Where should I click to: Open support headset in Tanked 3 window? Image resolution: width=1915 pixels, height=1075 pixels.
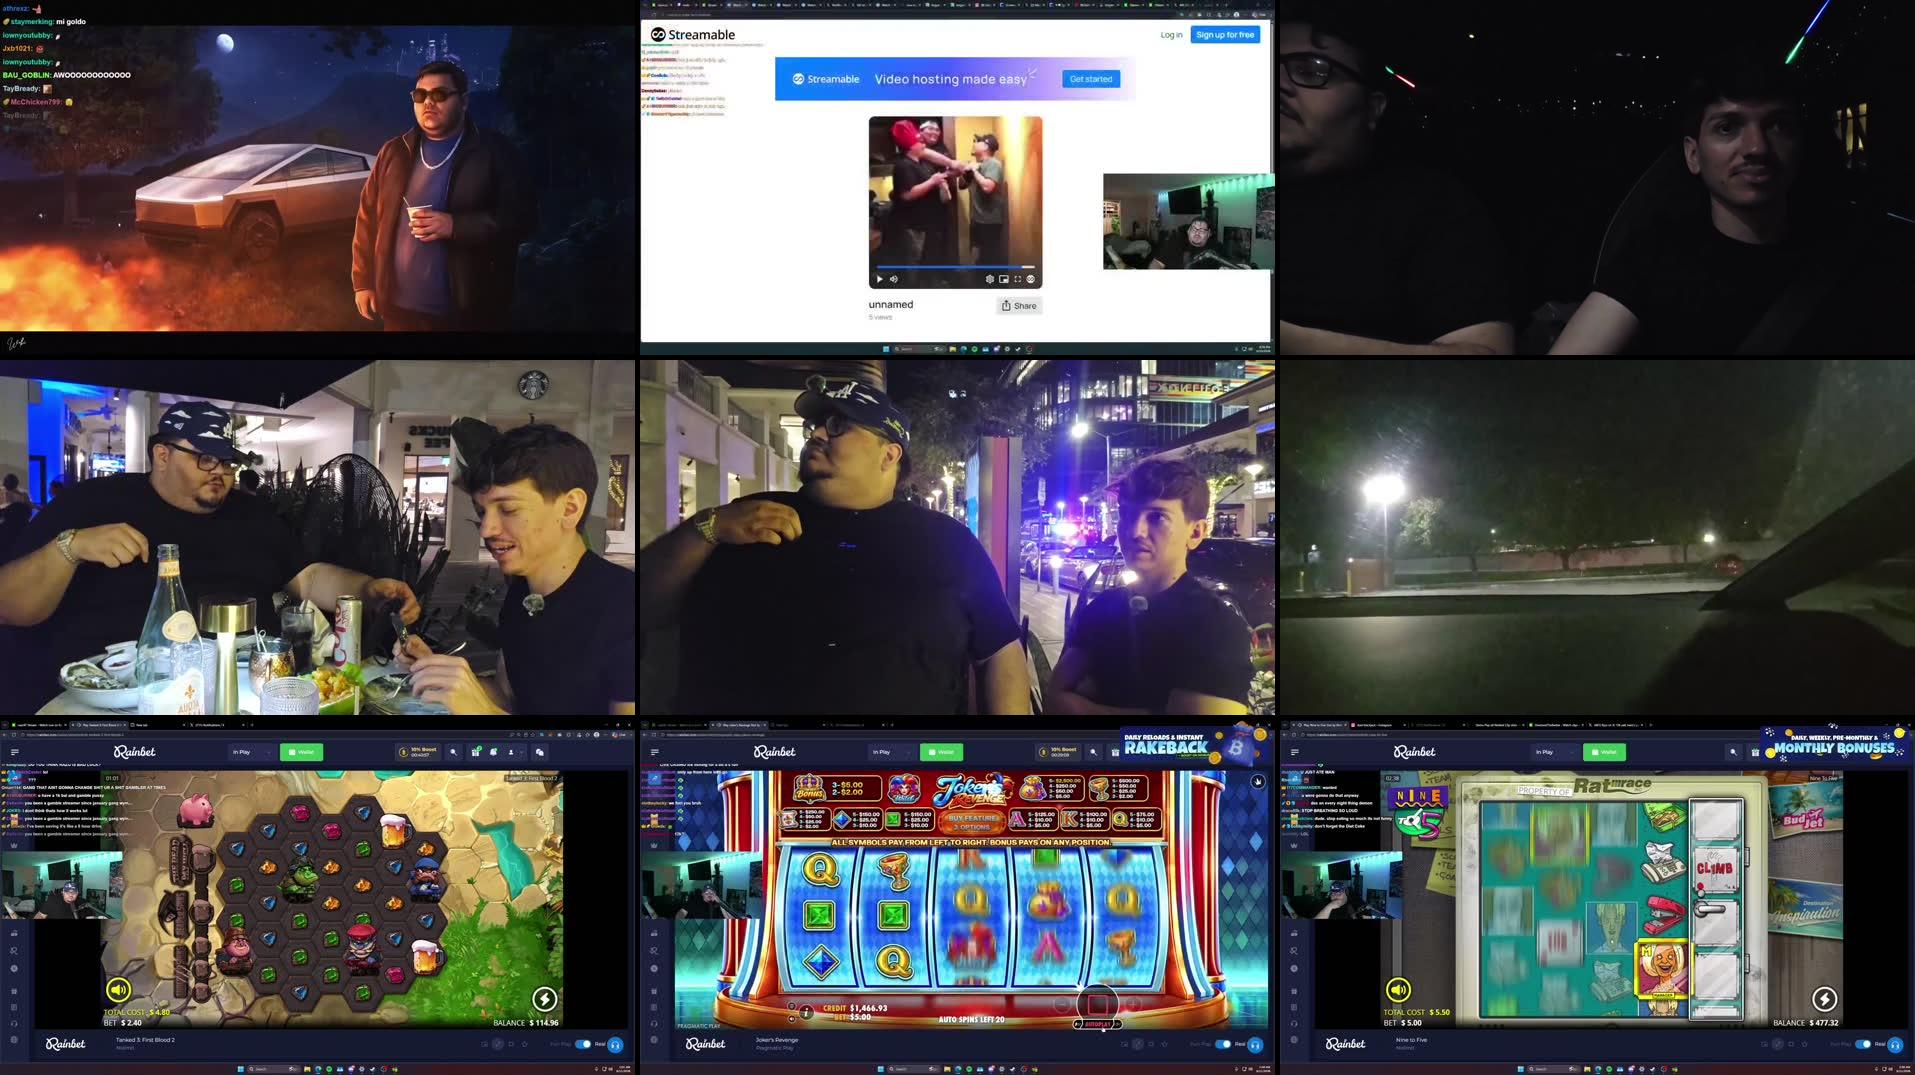[616, 1044]
